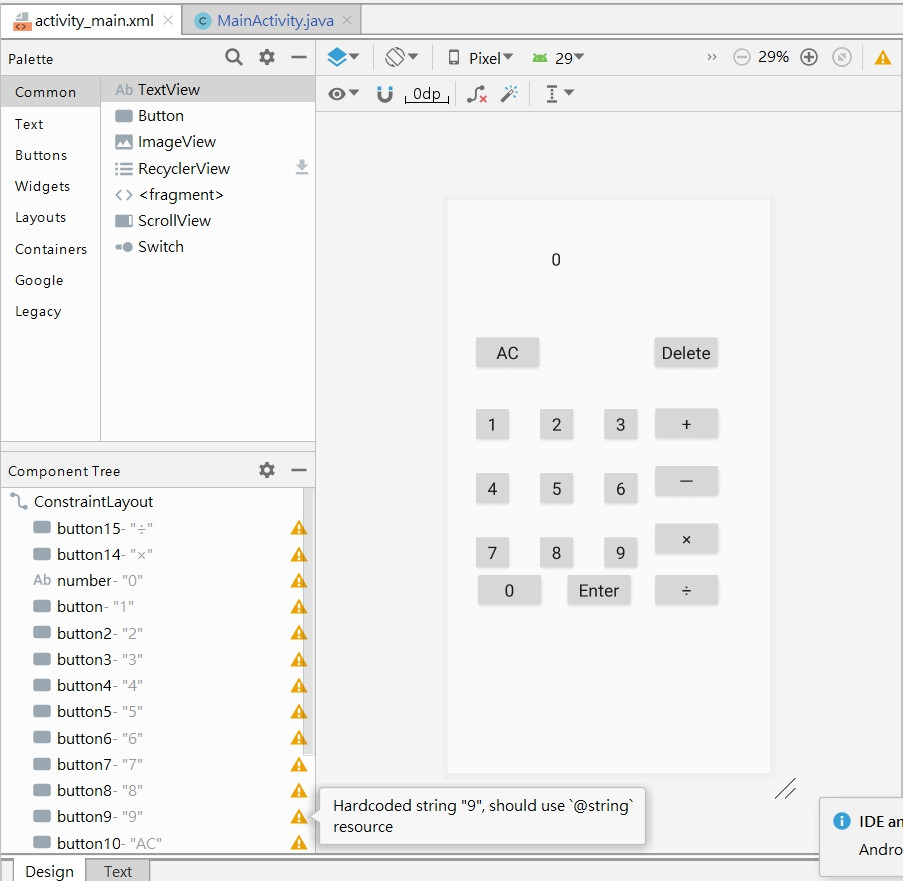
Task: Select button15 "÷" tree row
Action: coord(151,528)
